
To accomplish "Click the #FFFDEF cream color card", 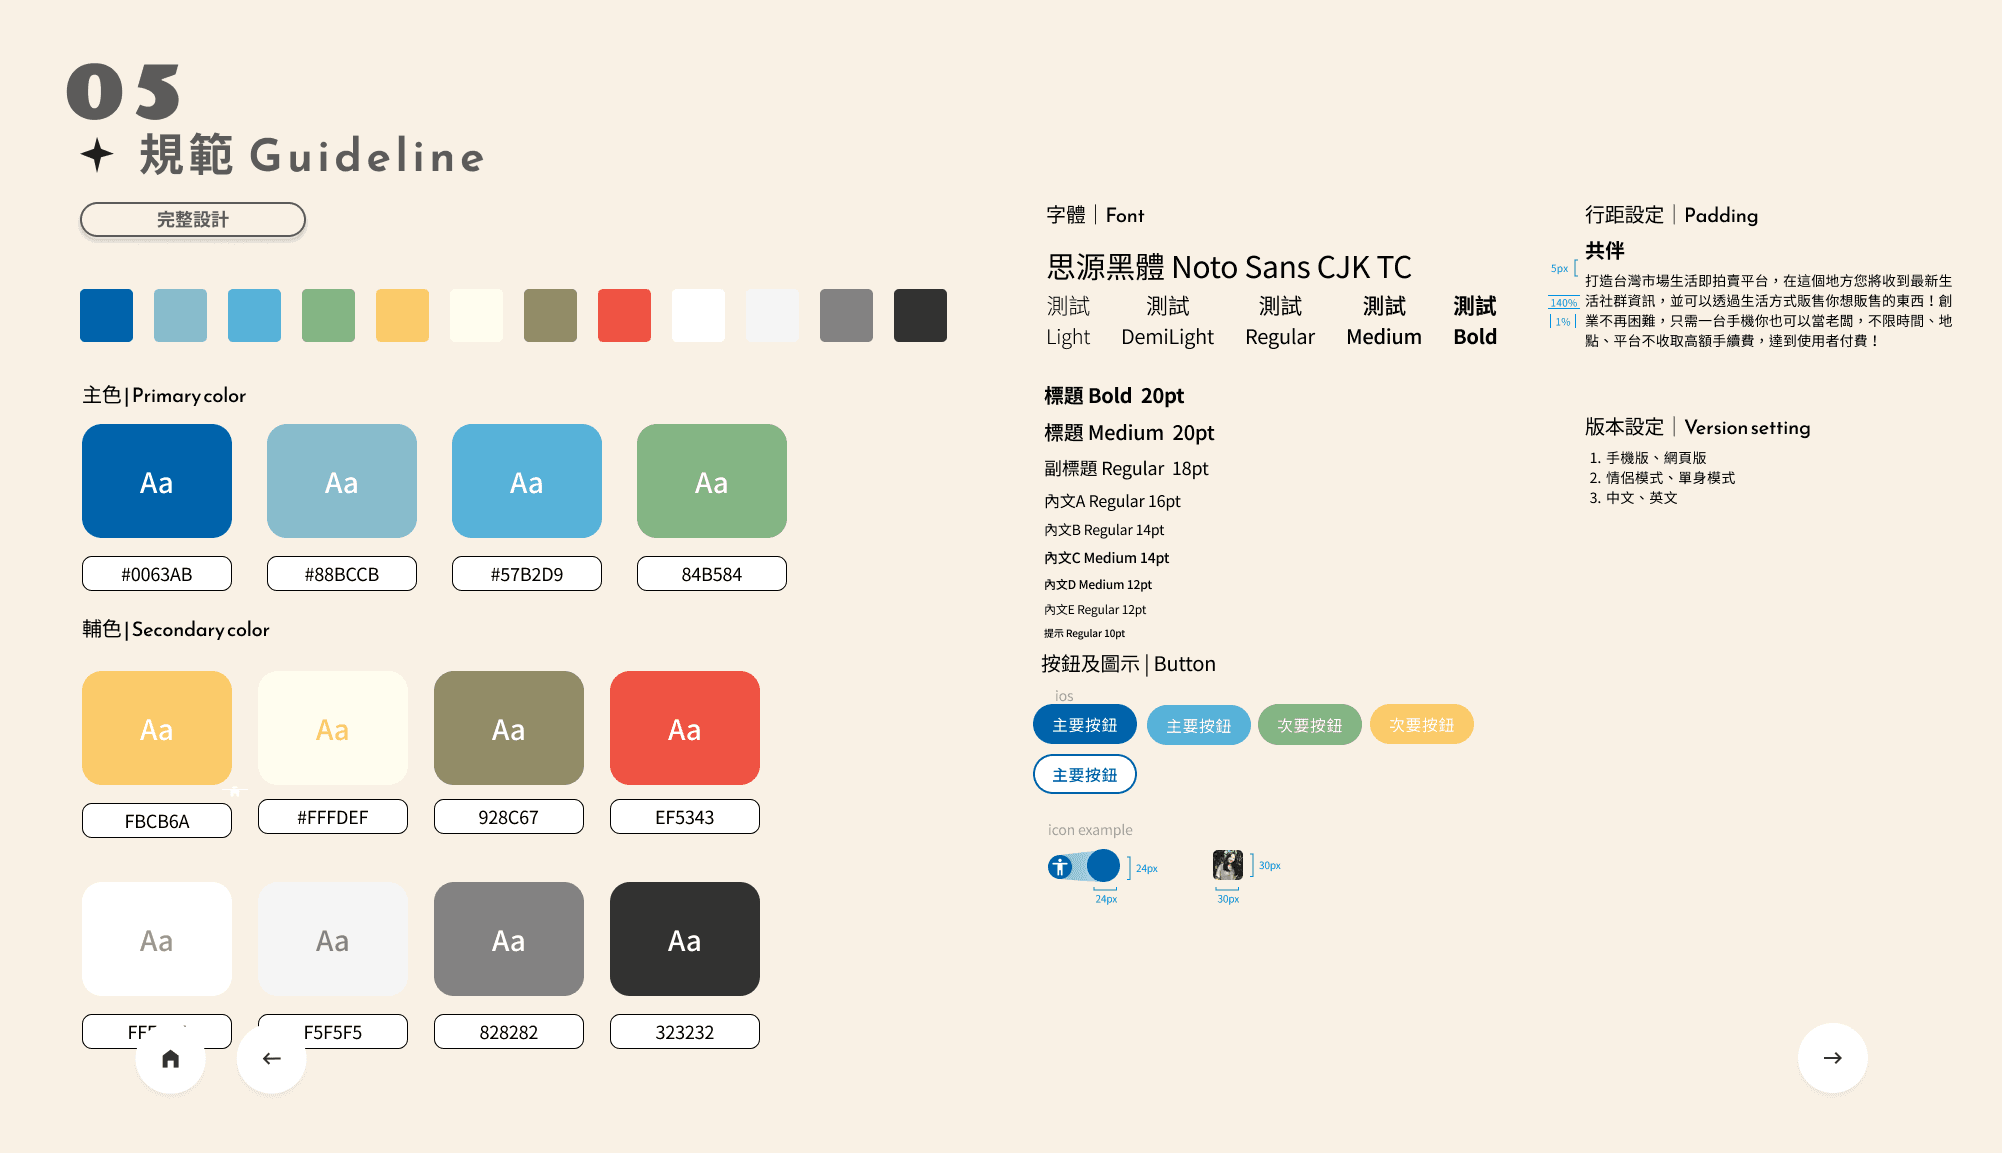I will (333, 728).
